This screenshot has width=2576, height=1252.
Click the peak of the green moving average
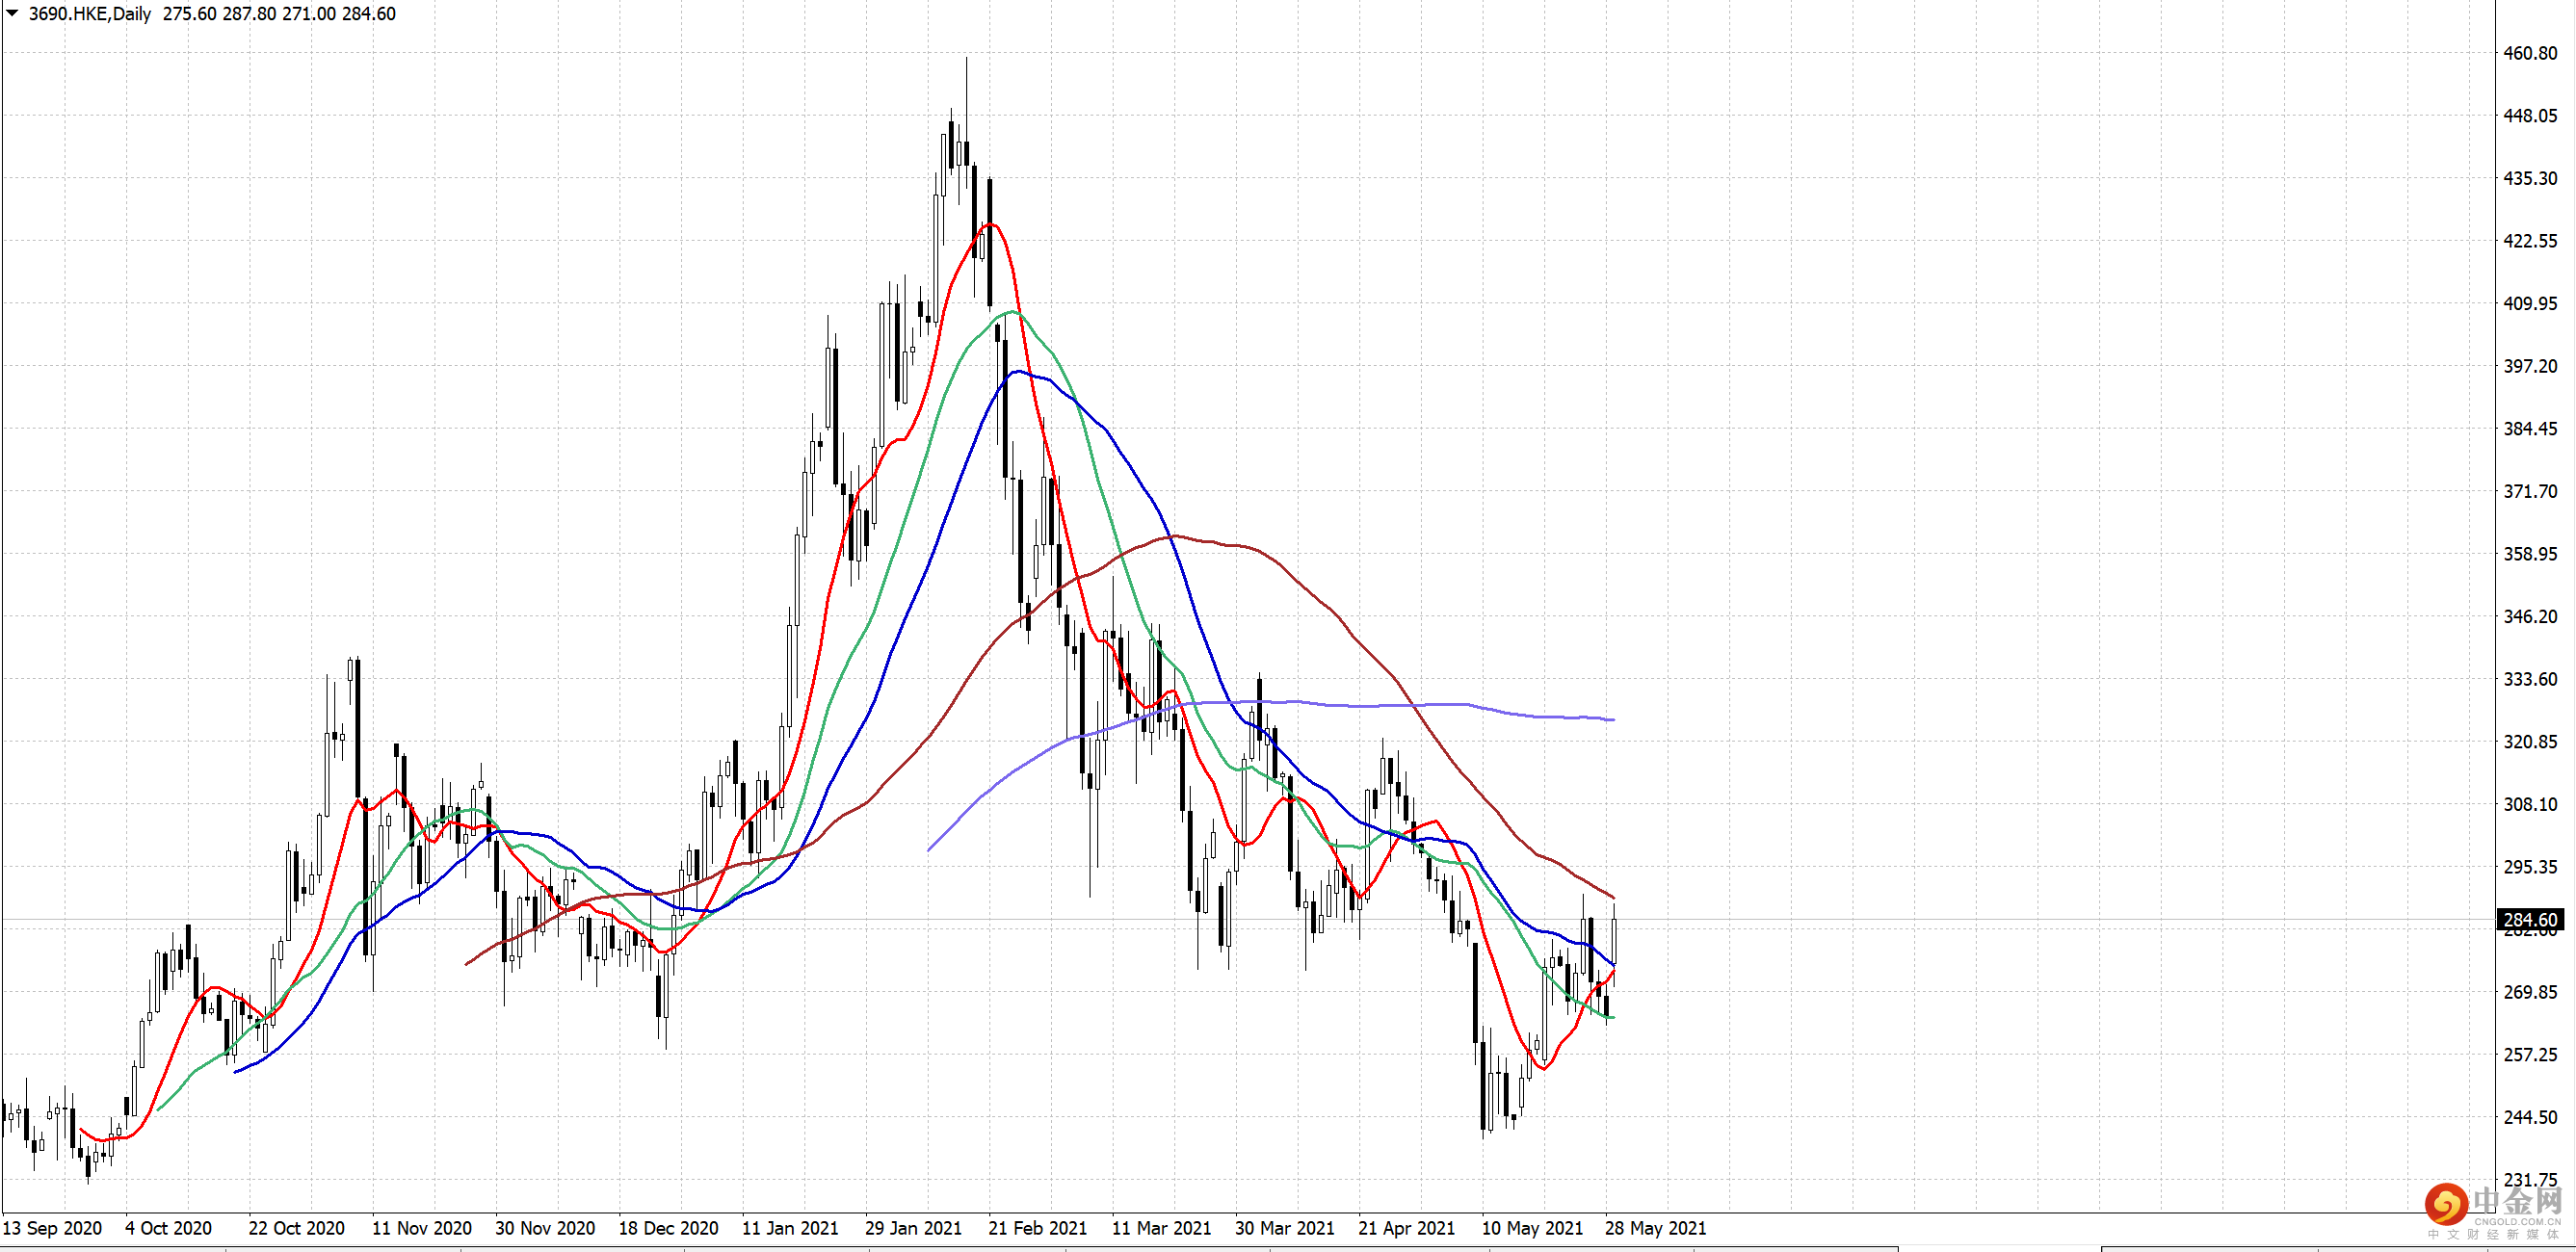(x=1012, y=312)
